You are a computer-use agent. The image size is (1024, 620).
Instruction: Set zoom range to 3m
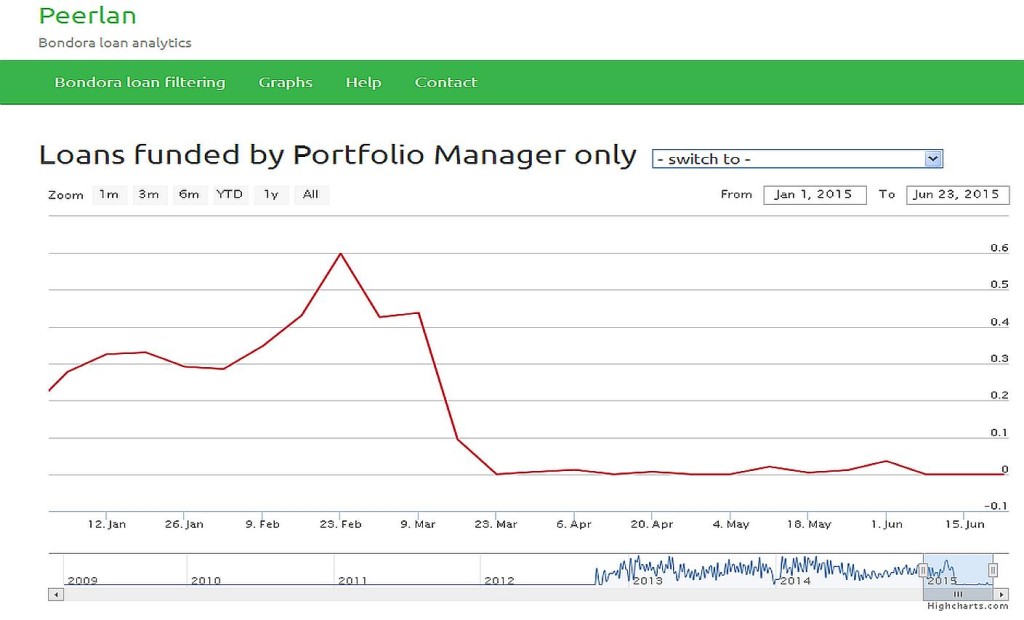click(149, 195)
